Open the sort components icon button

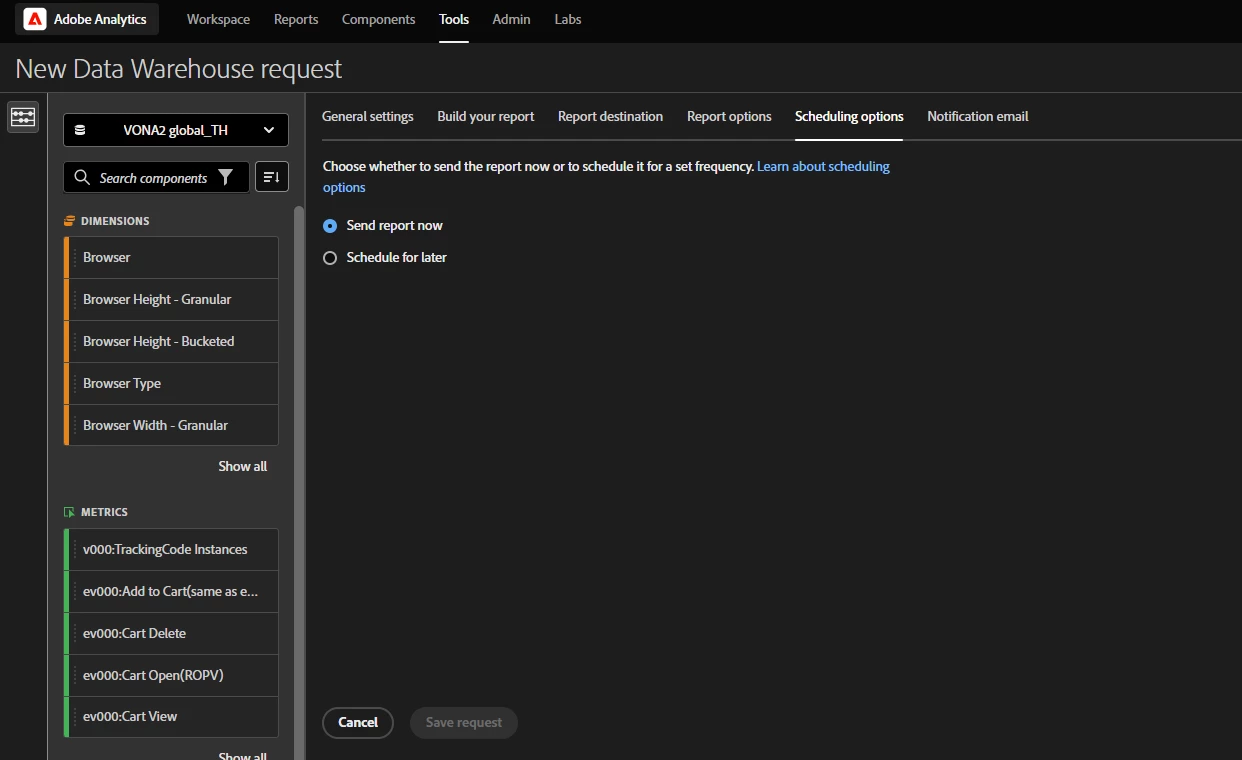pos(272,177)
